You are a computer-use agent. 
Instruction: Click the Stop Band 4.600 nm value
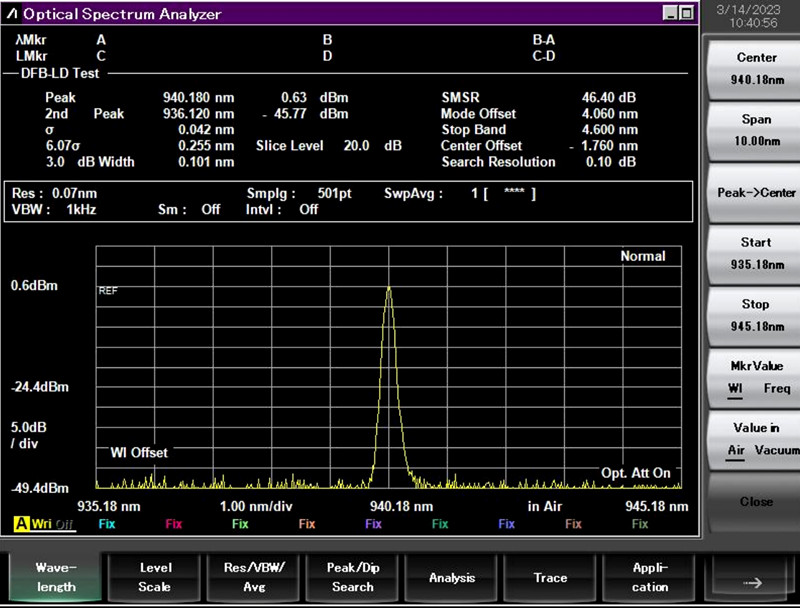point(610,130)
